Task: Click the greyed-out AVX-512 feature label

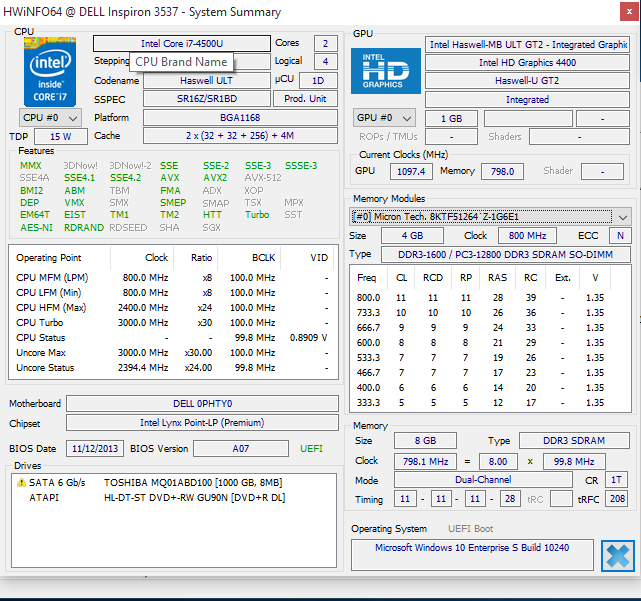Action: tap(263, 178)
